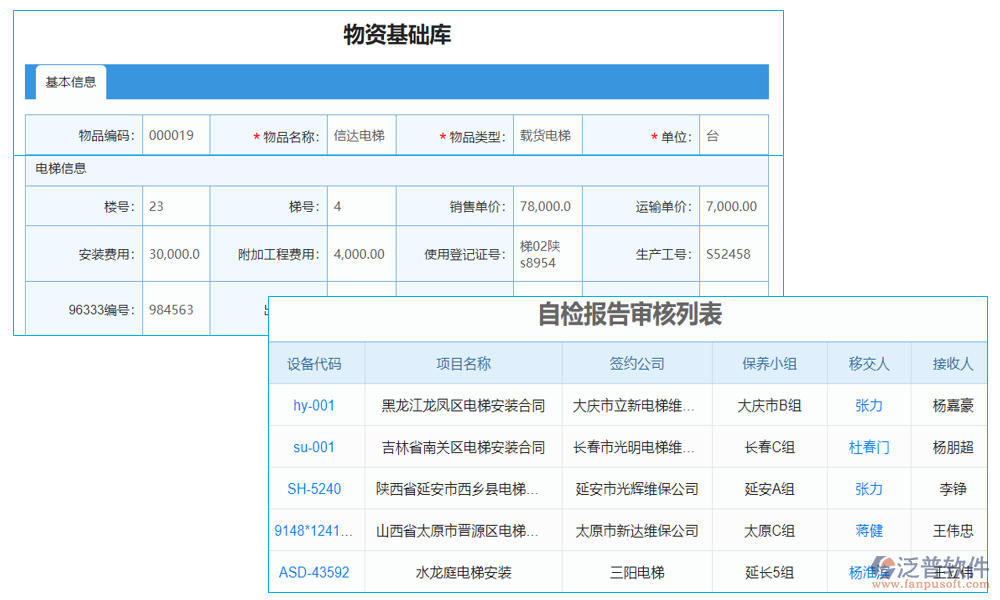Open the 物品类型 selector showing 载货电梯
The width and height of the screenshot is (1000, 600).
click(547, 134)
